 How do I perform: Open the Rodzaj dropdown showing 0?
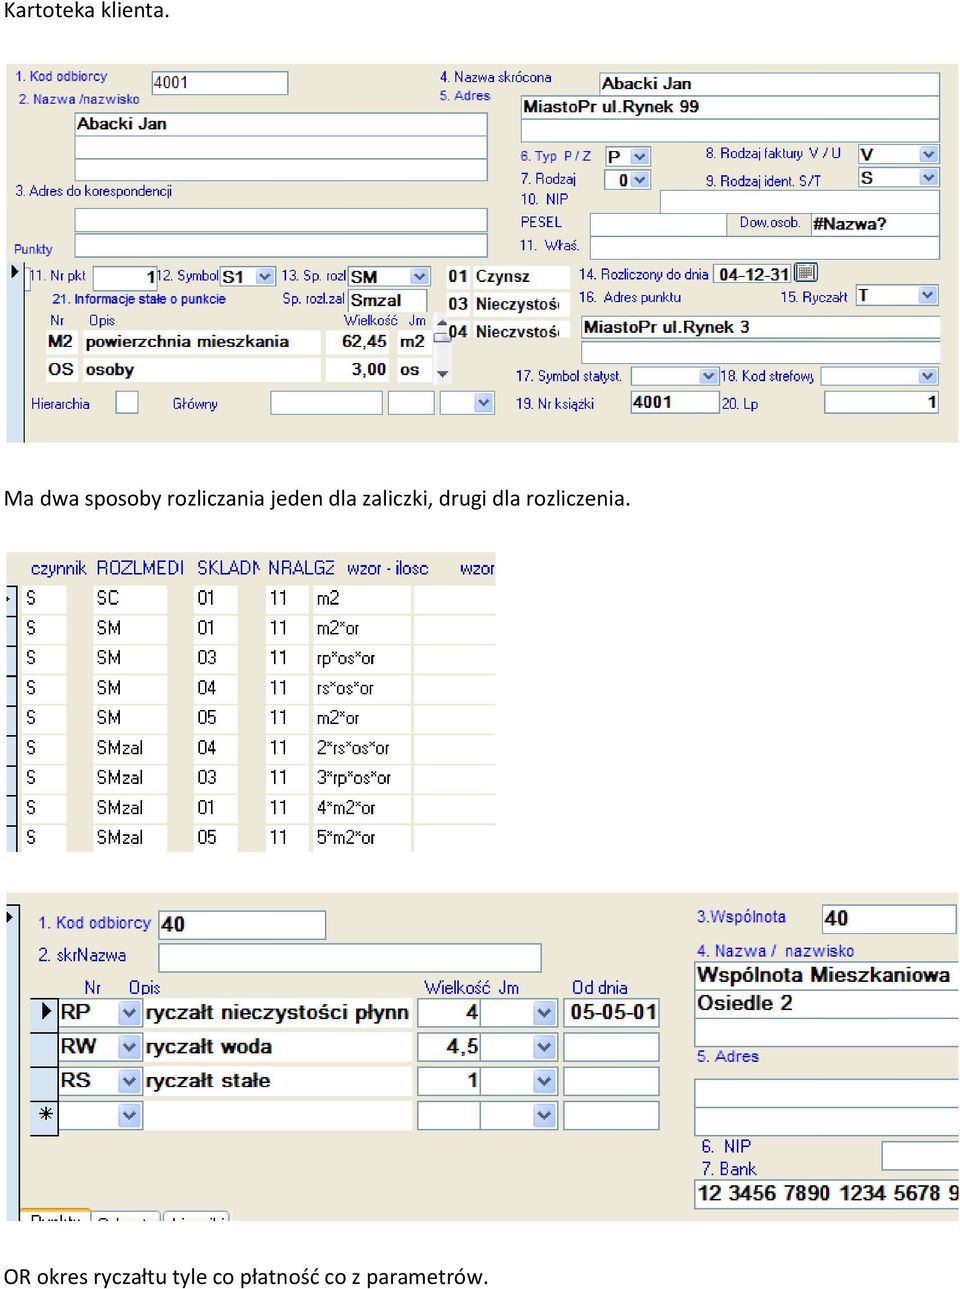pyautogui.click(x=640, y=180)
